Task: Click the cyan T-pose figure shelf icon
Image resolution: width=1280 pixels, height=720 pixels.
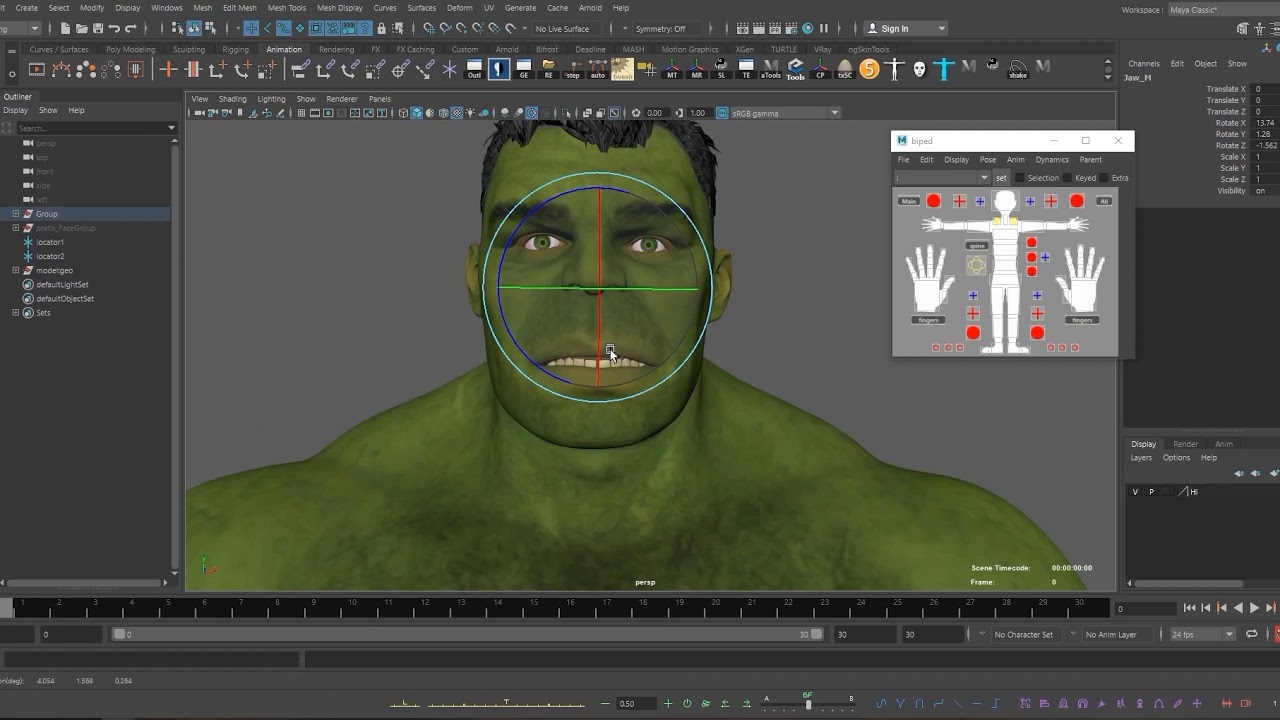Action: point(944,68)
